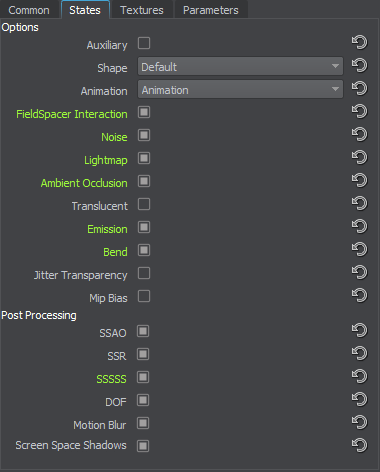Reset the Screen Space Shadows setting
Image resolution: width=380 pixels, height=472 pixels.
click(359, 446)
